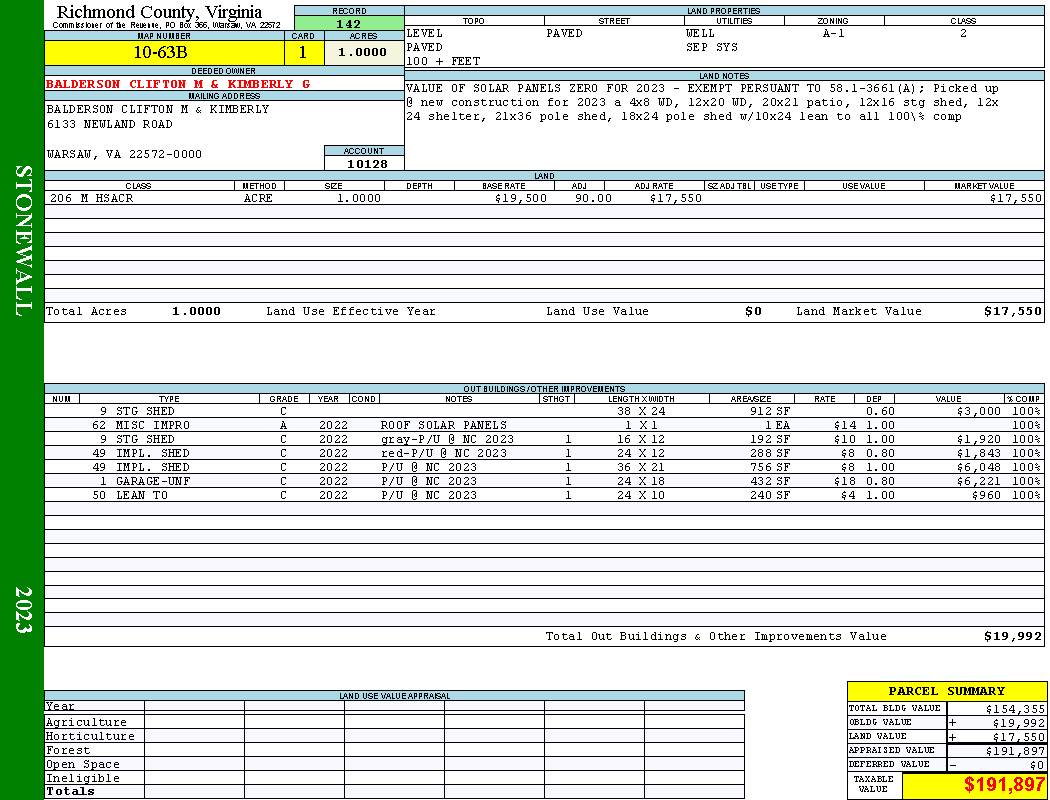
Task: Click the Forest row label
Action: click(68, 750)
